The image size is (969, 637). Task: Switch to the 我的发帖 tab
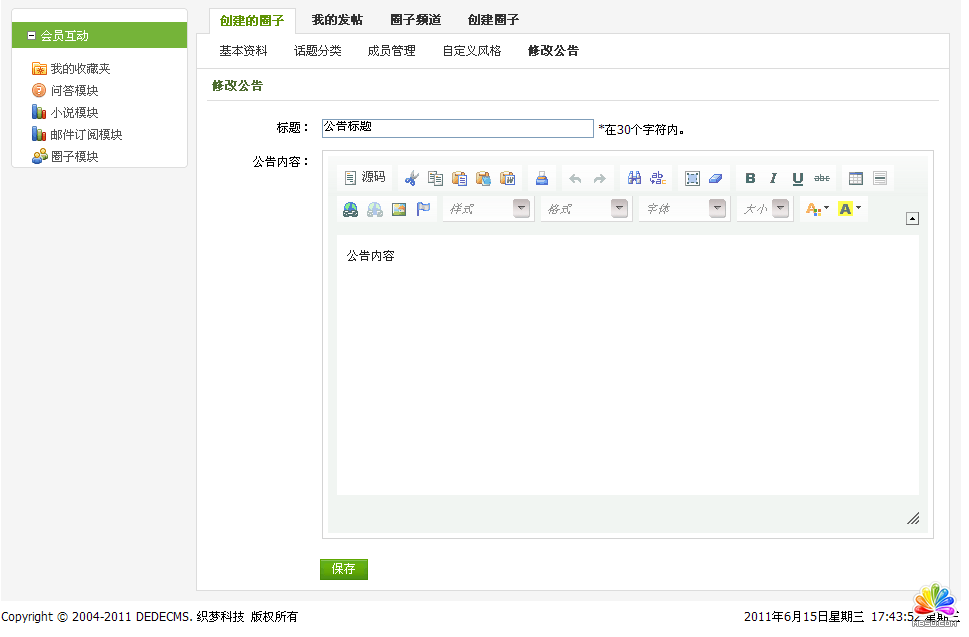[x=337, y=20]
